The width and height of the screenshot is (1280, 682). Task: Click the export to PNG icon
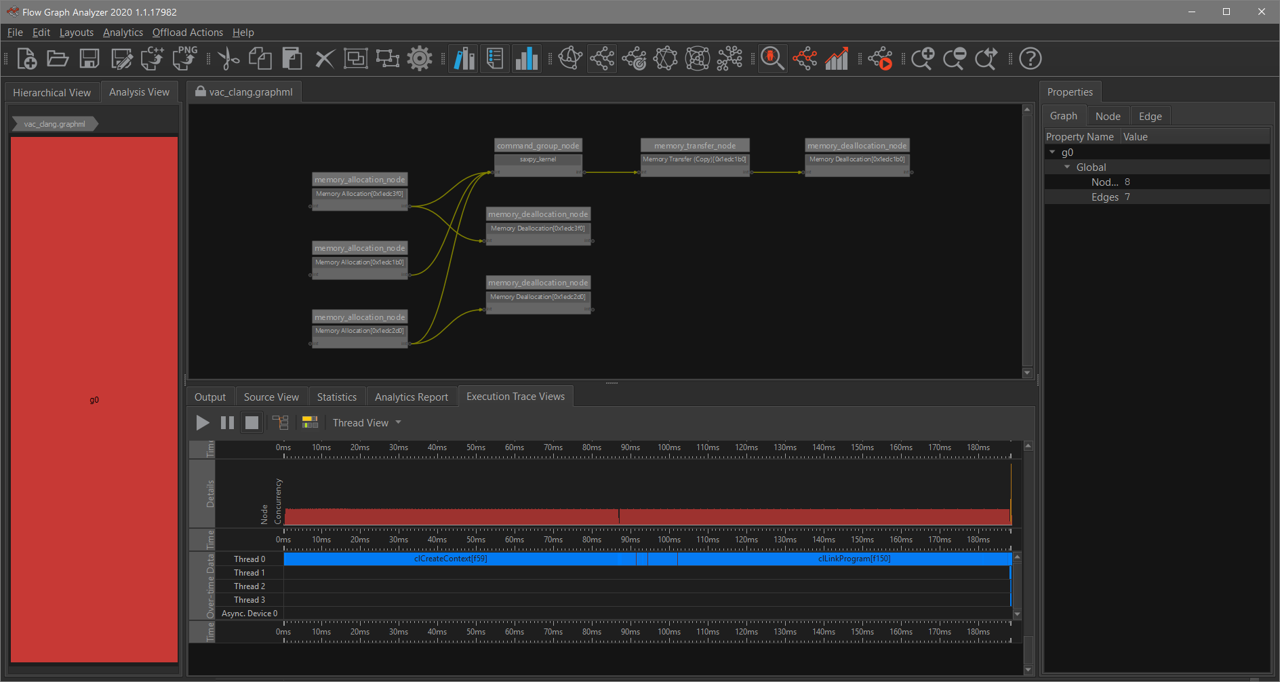(x=186, y=58)
